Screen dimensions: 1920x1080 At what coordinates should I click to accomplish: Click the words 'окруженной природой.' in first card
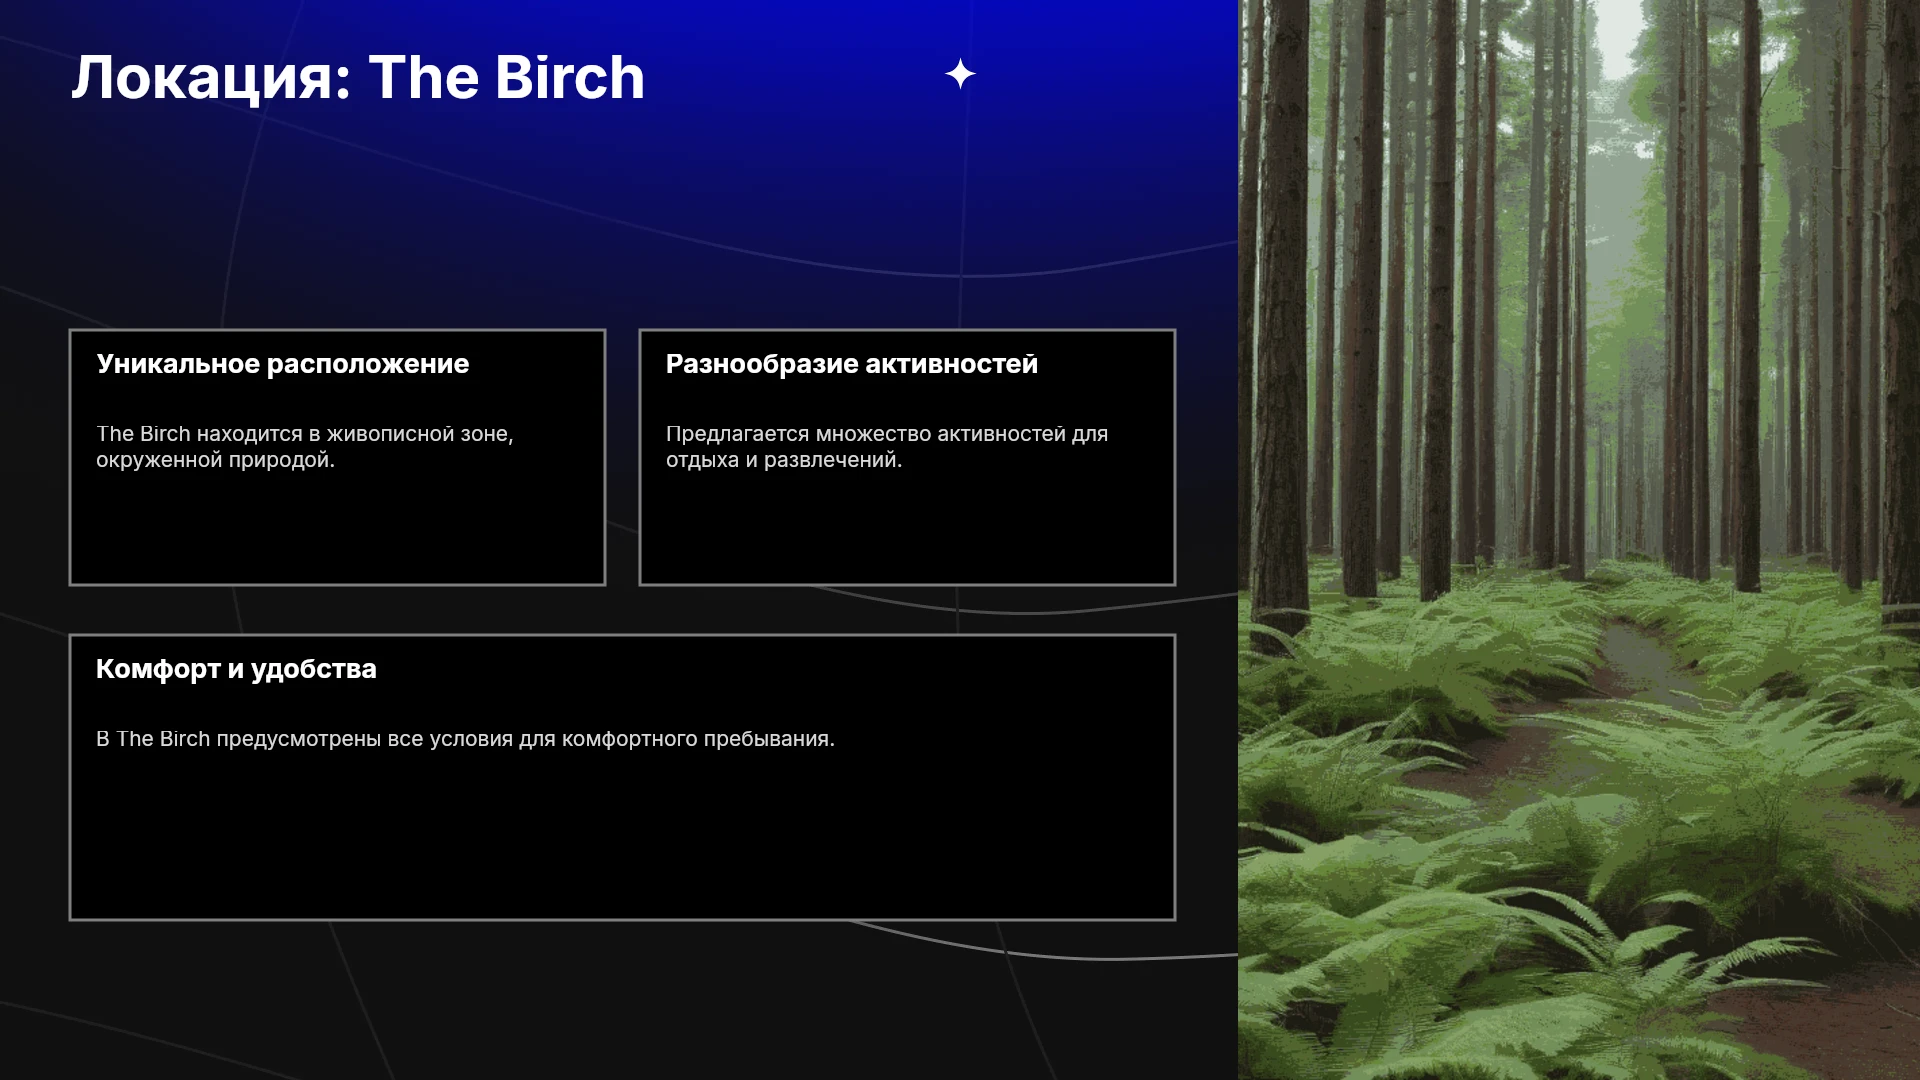pyautogui.click(x=215, y=460)
